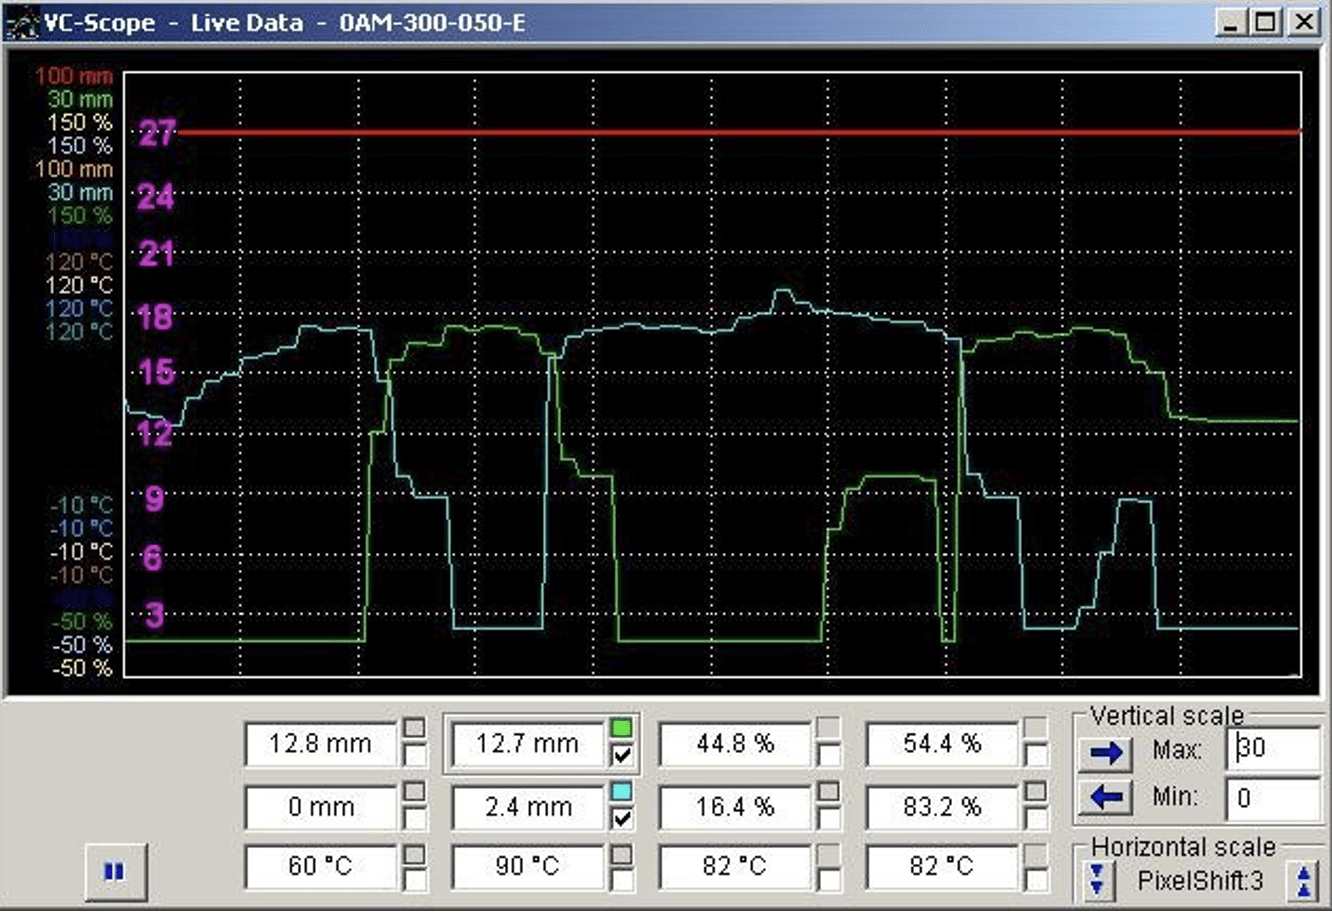Click the VC-Scope icon in title bar
This screenshot has height=914, width=1332.
point(22,22)
